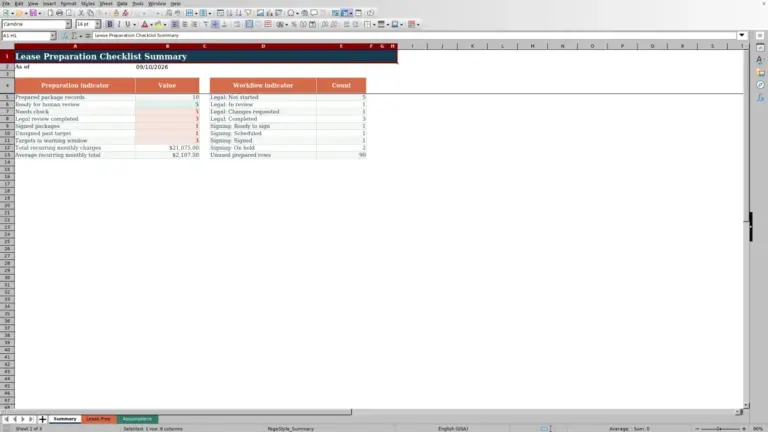The height and width of the screenshot is (432, 768).
Task: Click the Format as Percent icon
Action: [294, 24]
